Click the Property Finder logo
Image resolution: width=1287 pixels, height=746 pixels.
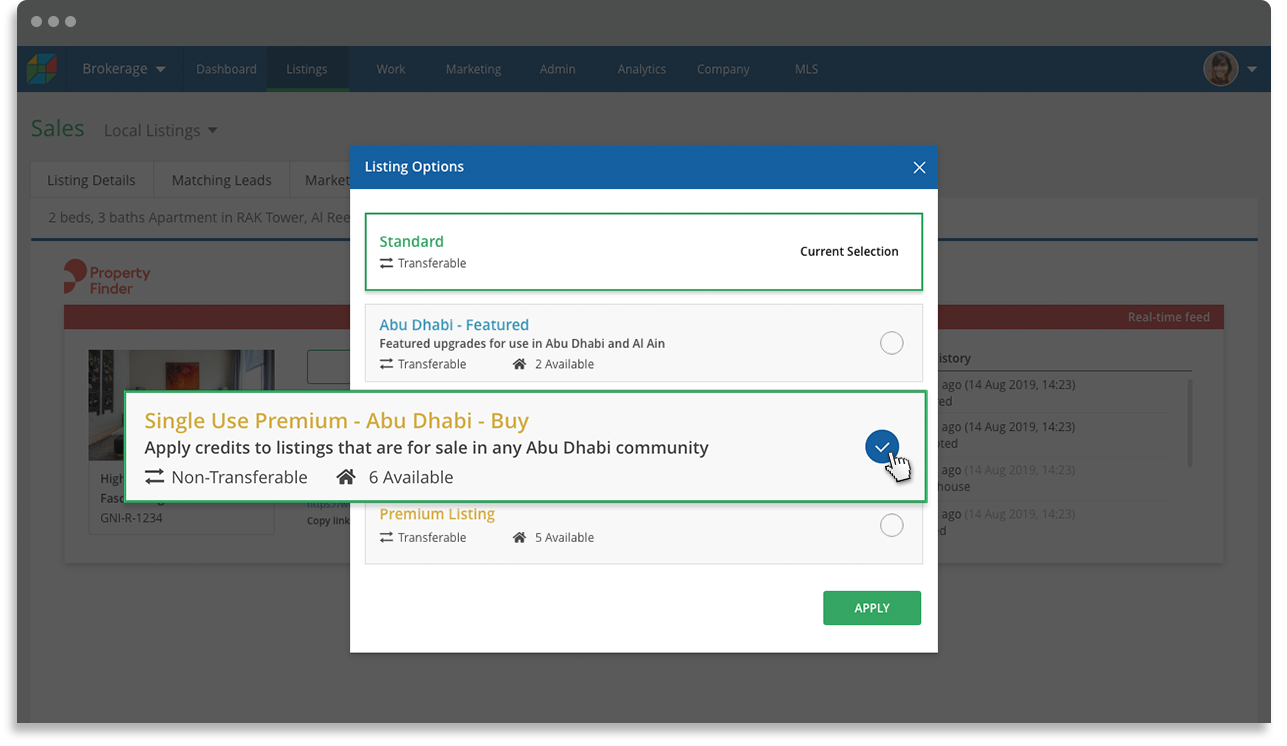click(107, 277)
